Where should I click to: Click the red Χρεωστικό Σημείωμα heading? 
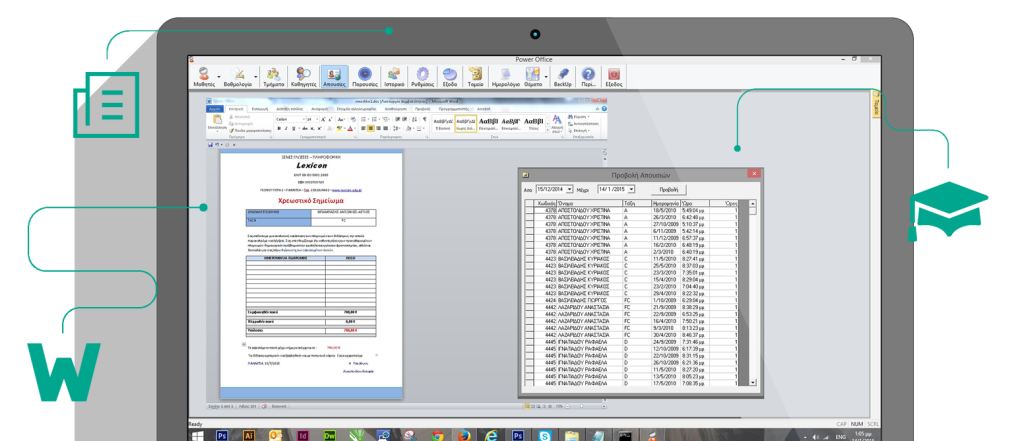(x=311, y=201)
